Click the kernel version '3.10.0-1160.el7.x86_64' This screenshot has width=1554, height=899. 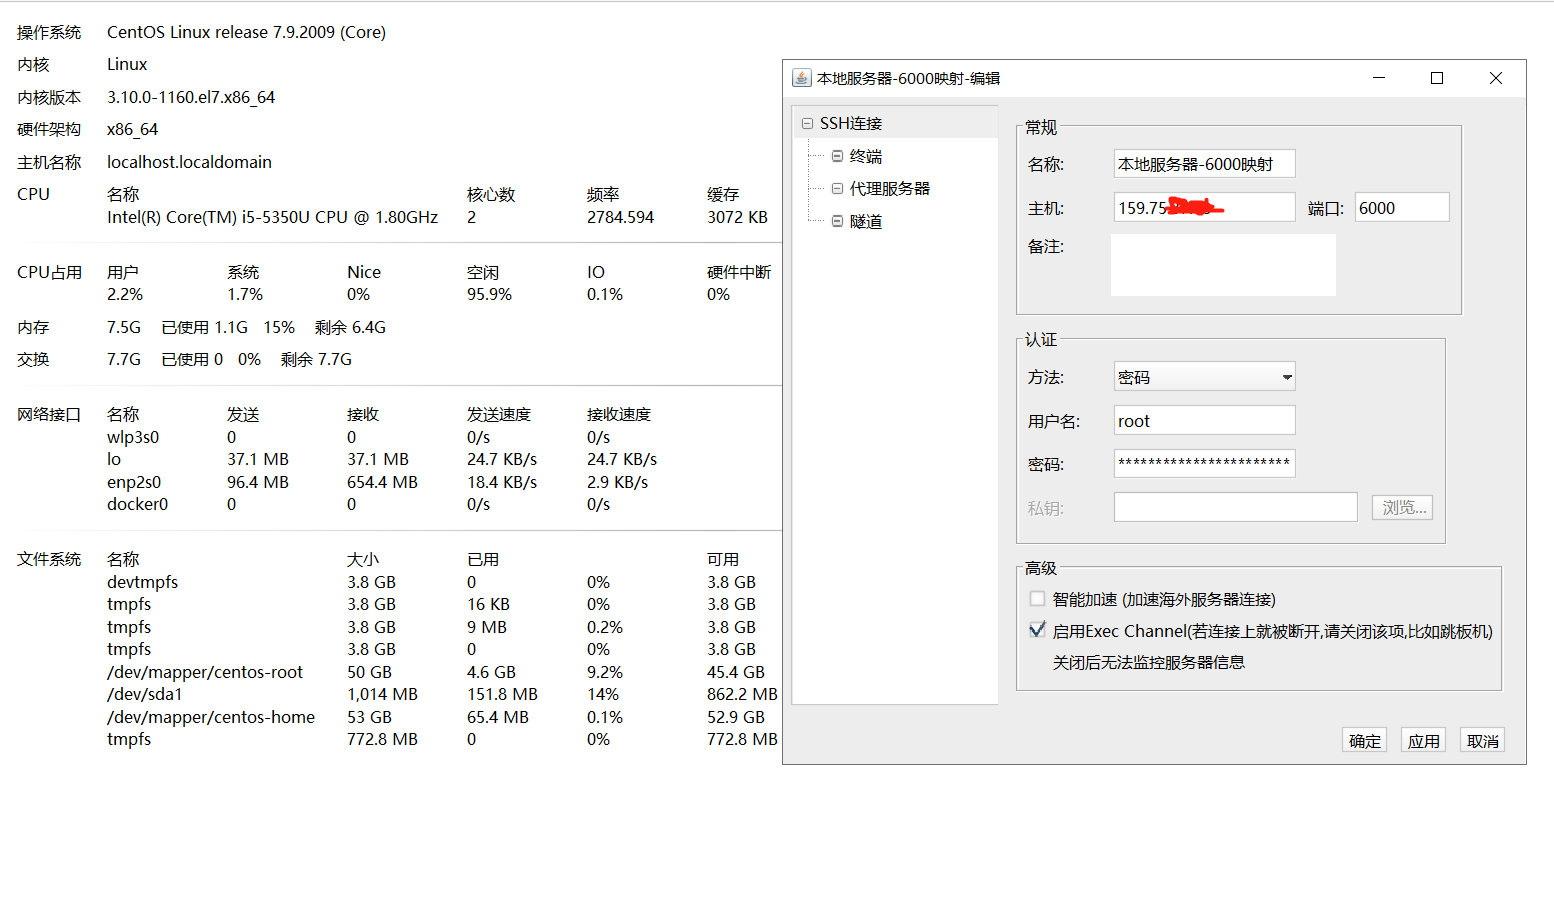coord(191,97)
